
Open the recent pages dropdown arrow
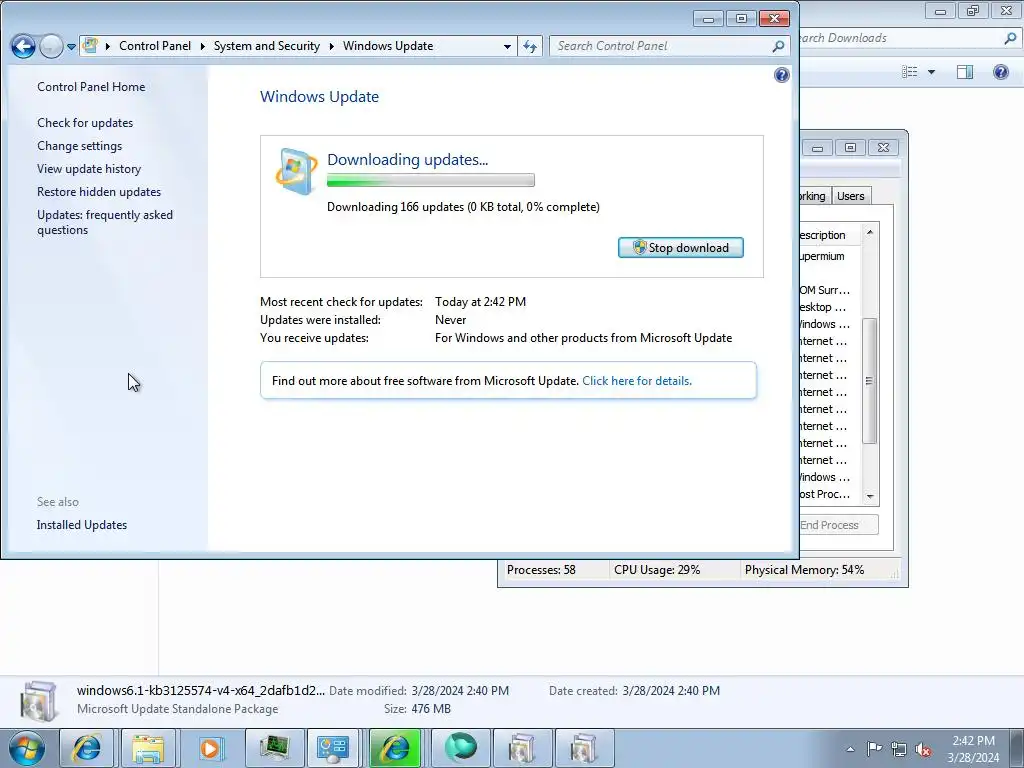tap(71, 46)
